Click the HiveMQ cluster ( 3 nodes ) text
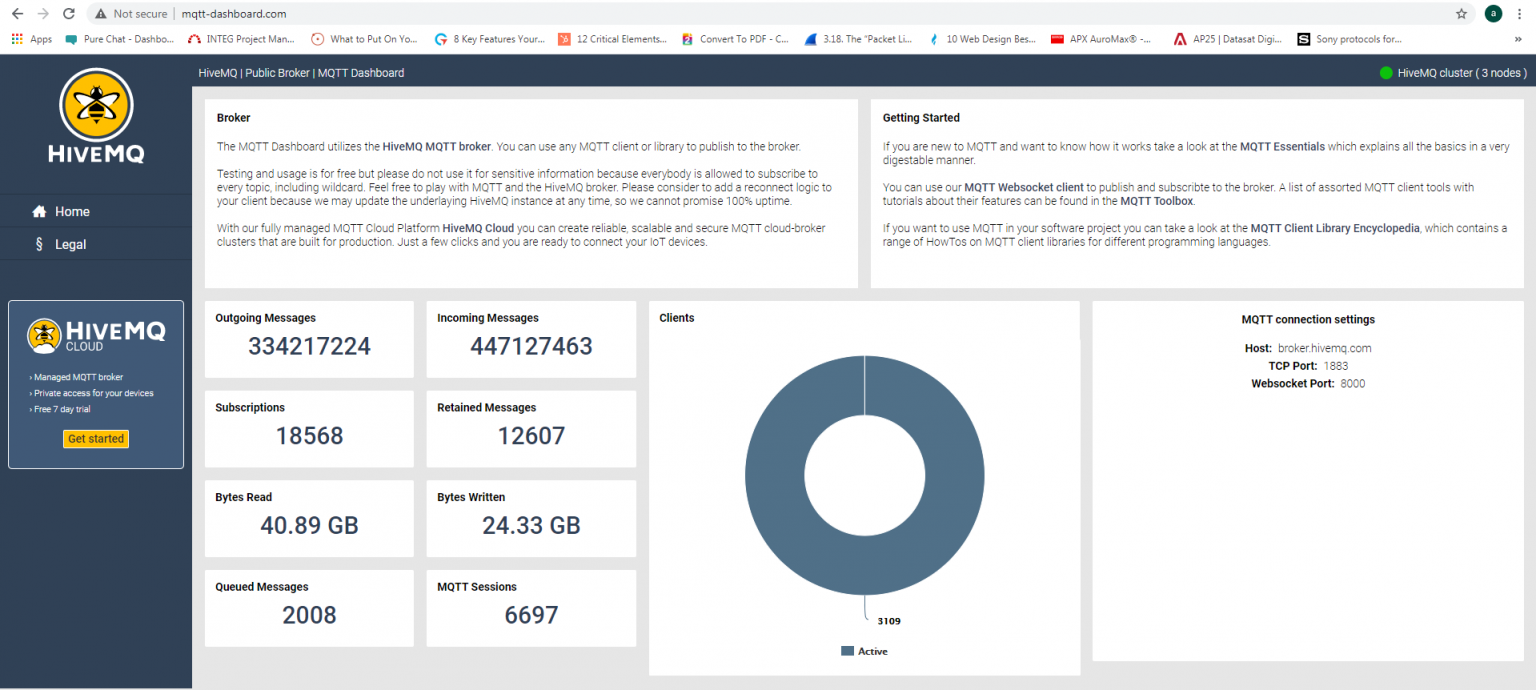Viewport: 1536px width, 690px height. click(x=1462, y=73)
